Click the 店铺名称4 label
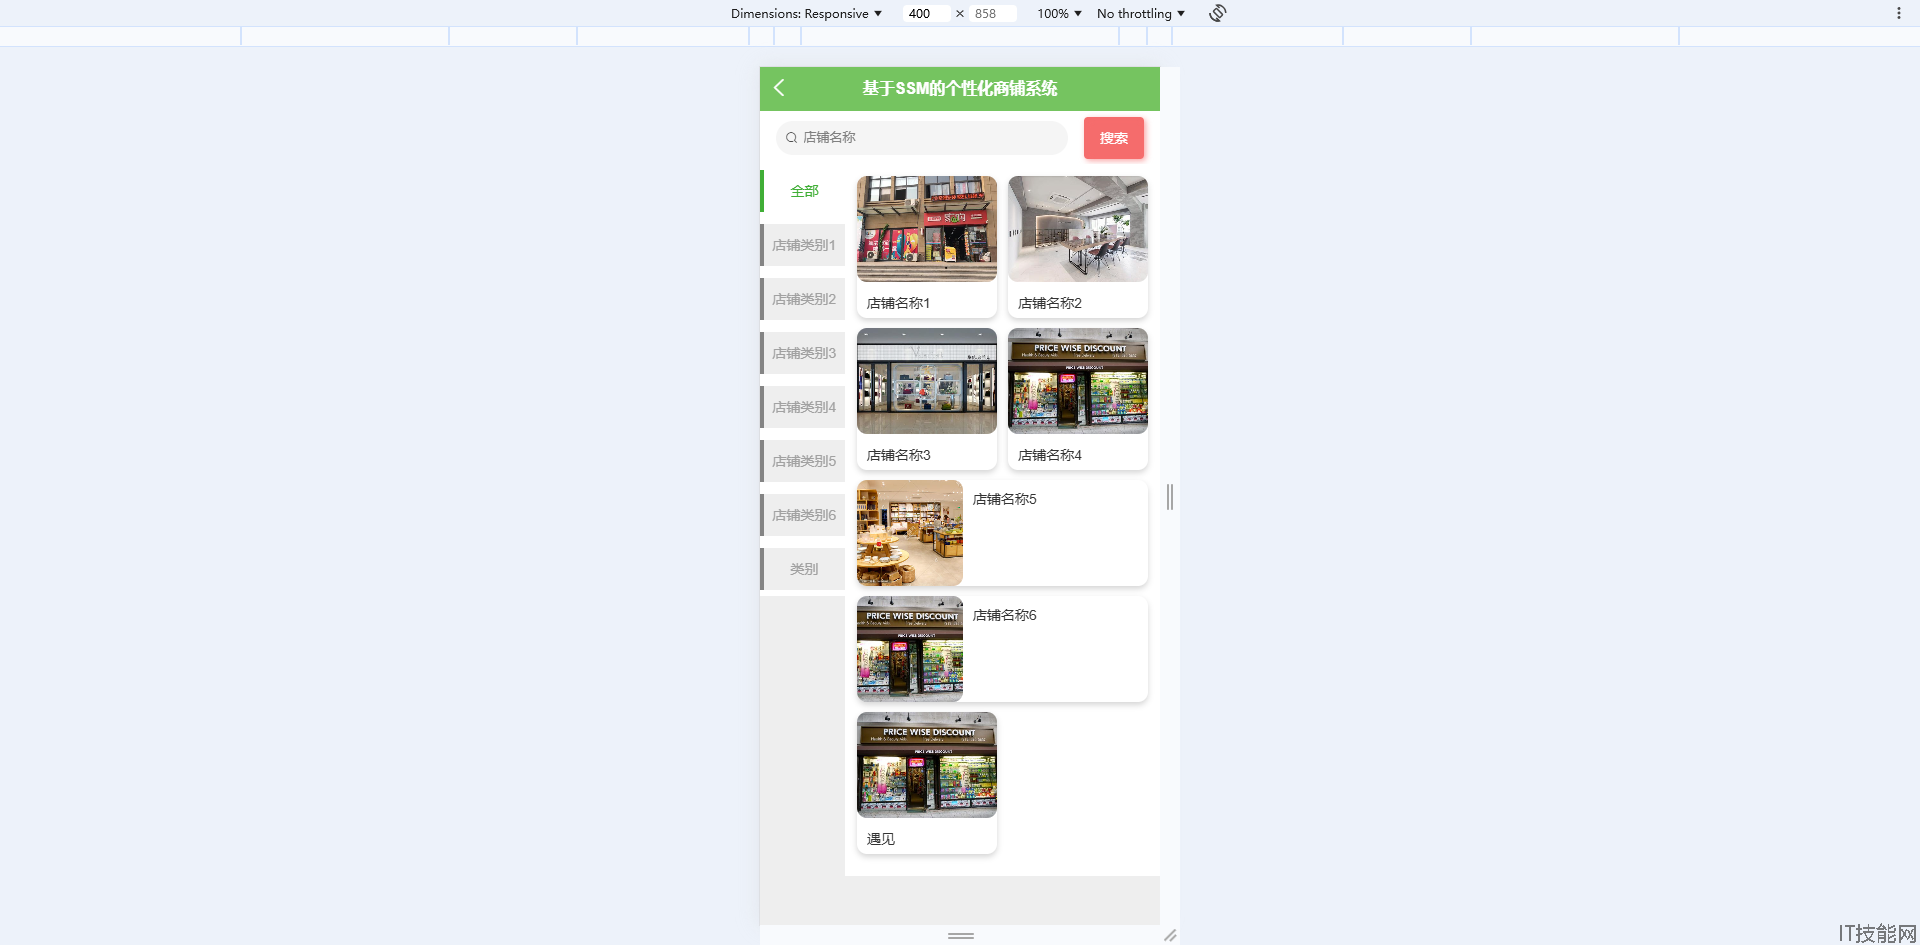The width and height of the screenshot is (1920, 945). tap(1049, 455)
